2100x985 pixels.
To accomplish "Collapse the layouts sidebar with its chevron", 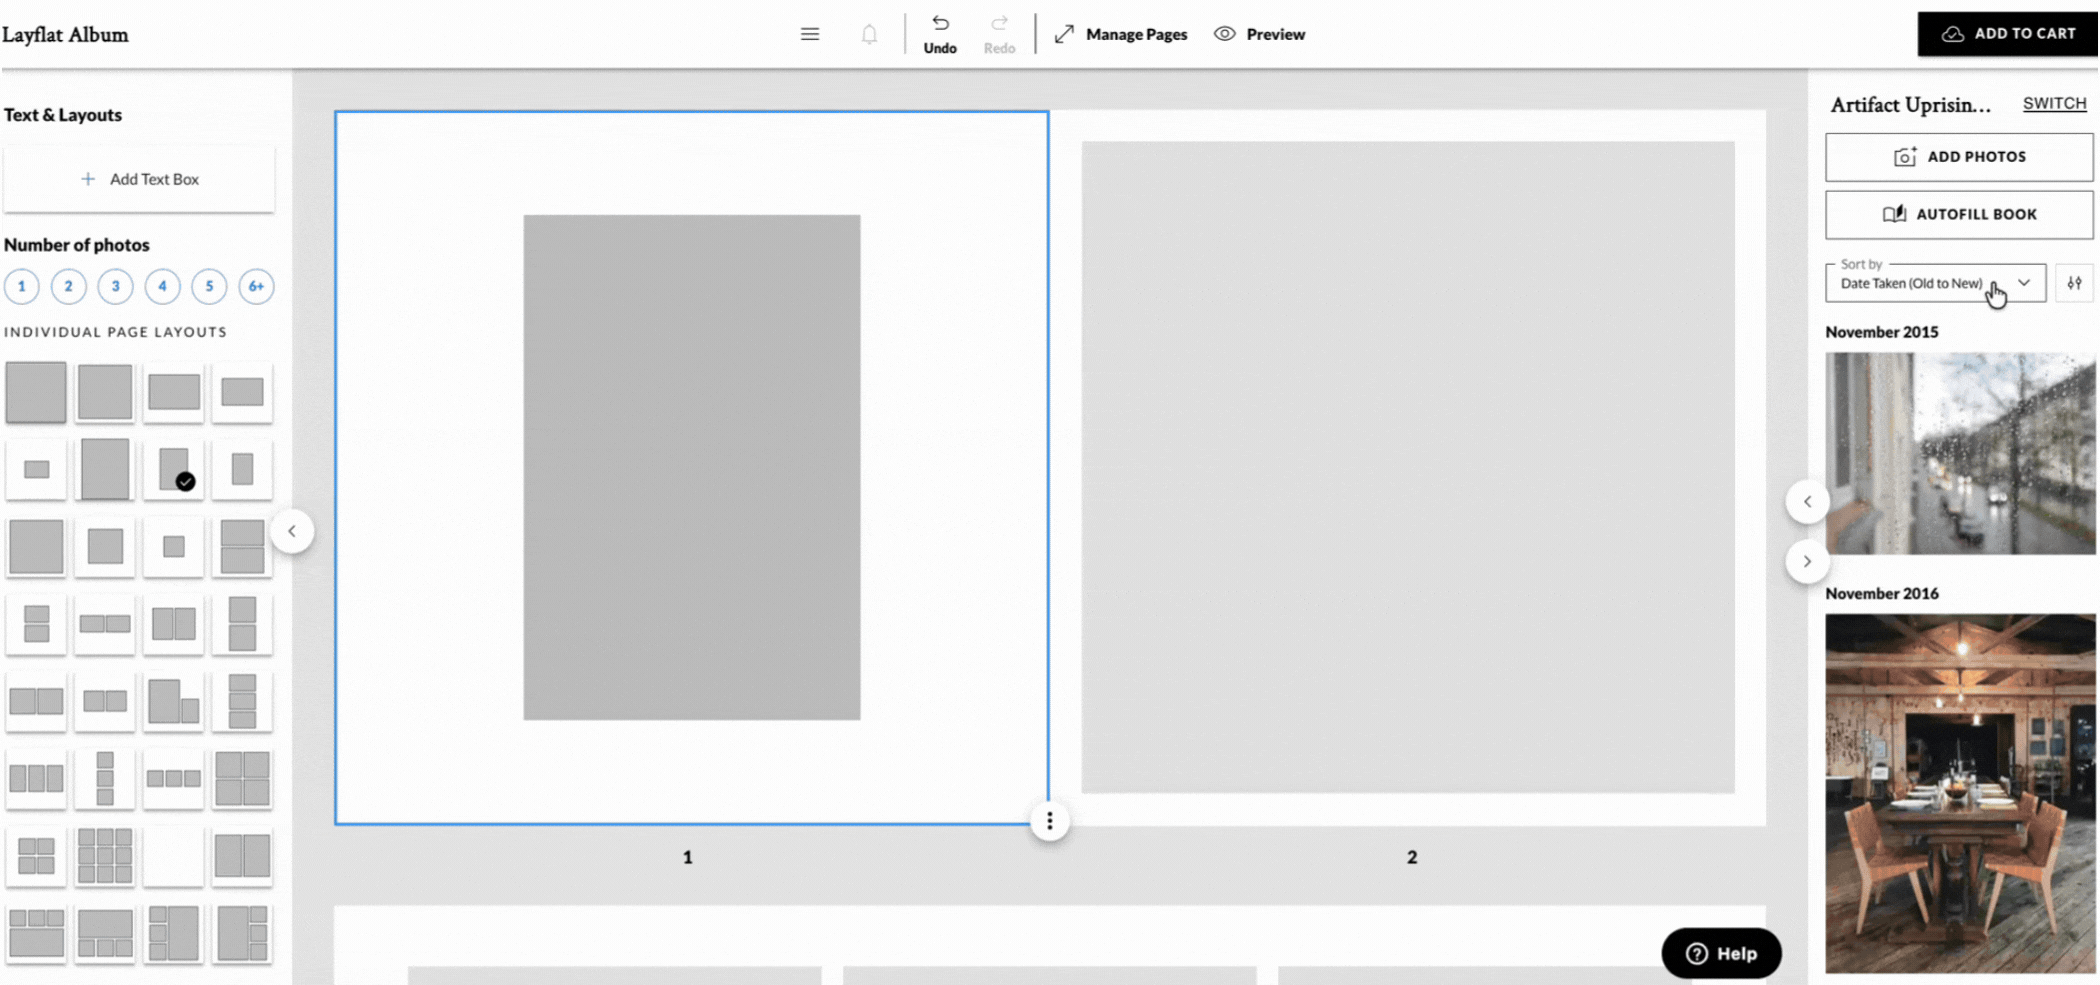I will click(293, 531).
